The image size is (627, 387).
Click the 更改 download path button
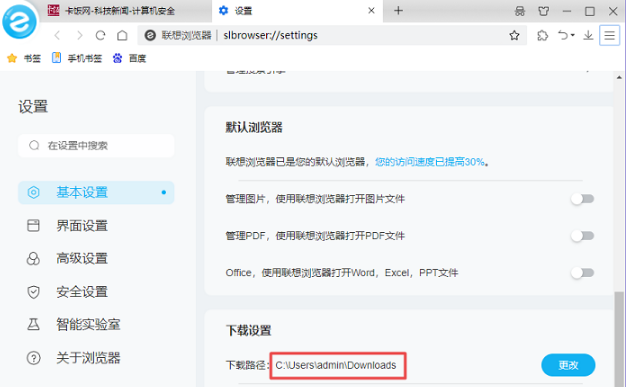(x=568, y=365)
